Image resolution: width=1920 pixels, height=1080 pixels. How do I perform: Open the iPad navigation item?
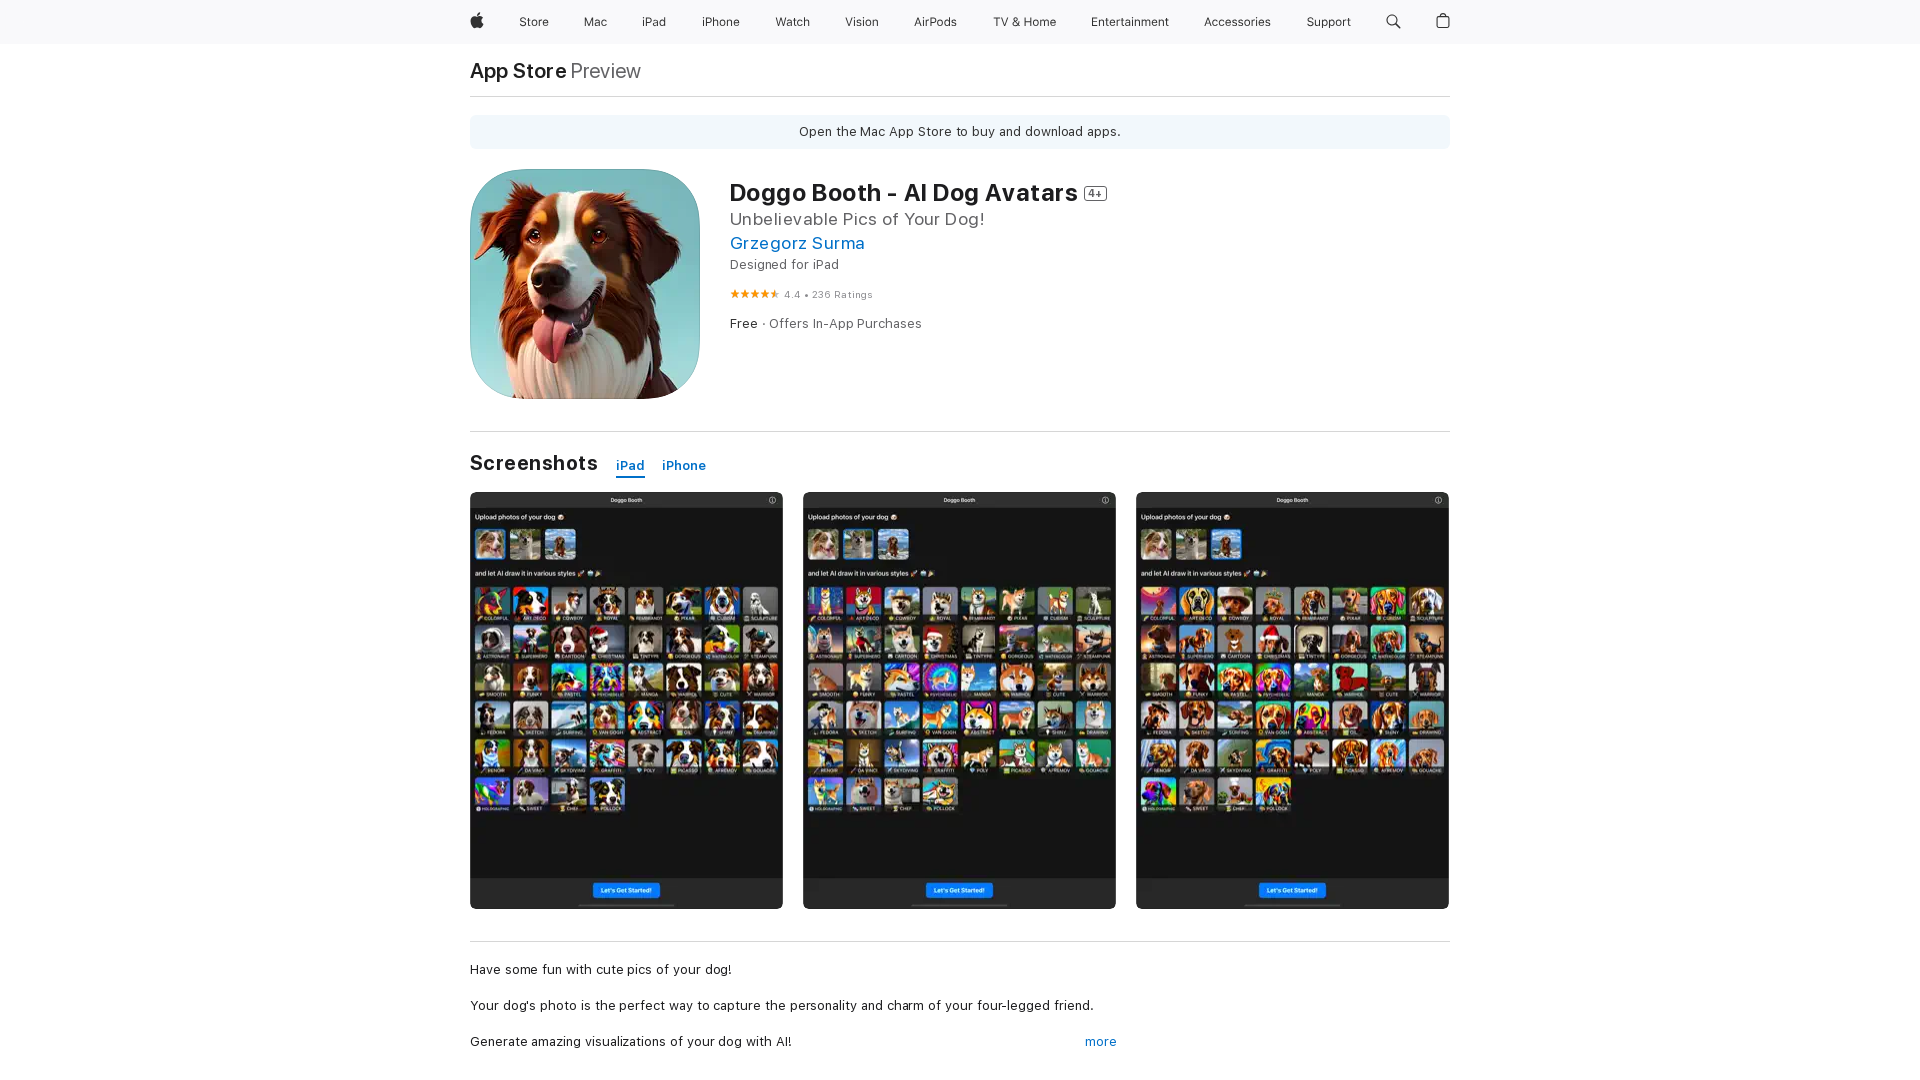pyautogui.click(x=654, y=22)
